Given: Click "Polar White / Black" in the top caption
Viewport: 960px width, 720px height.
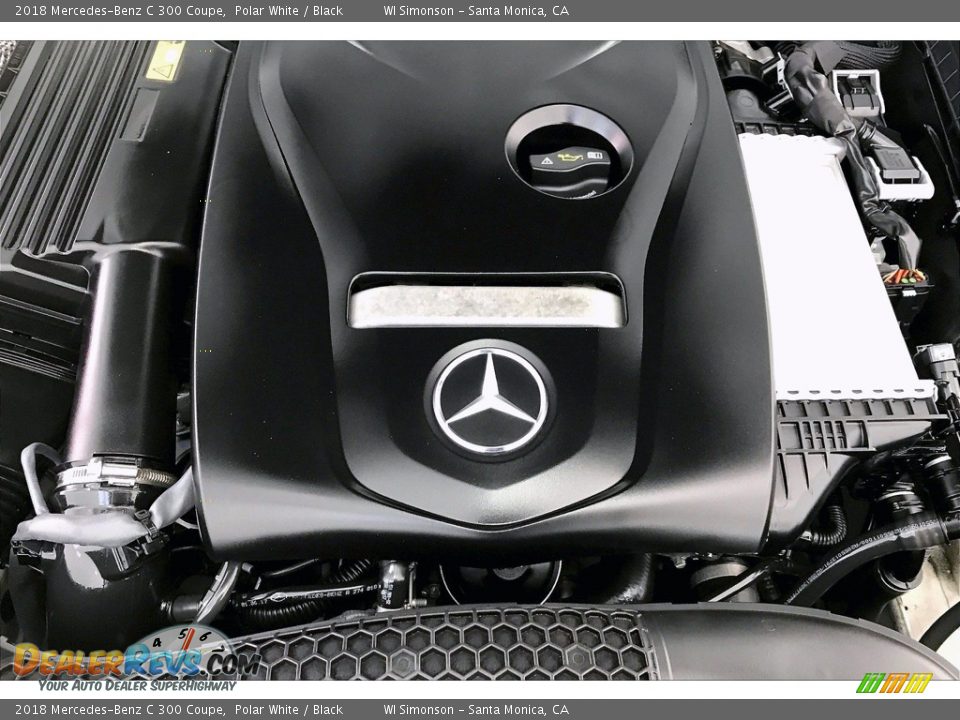Looking at the screenshot, I should [x=288, y=10].
